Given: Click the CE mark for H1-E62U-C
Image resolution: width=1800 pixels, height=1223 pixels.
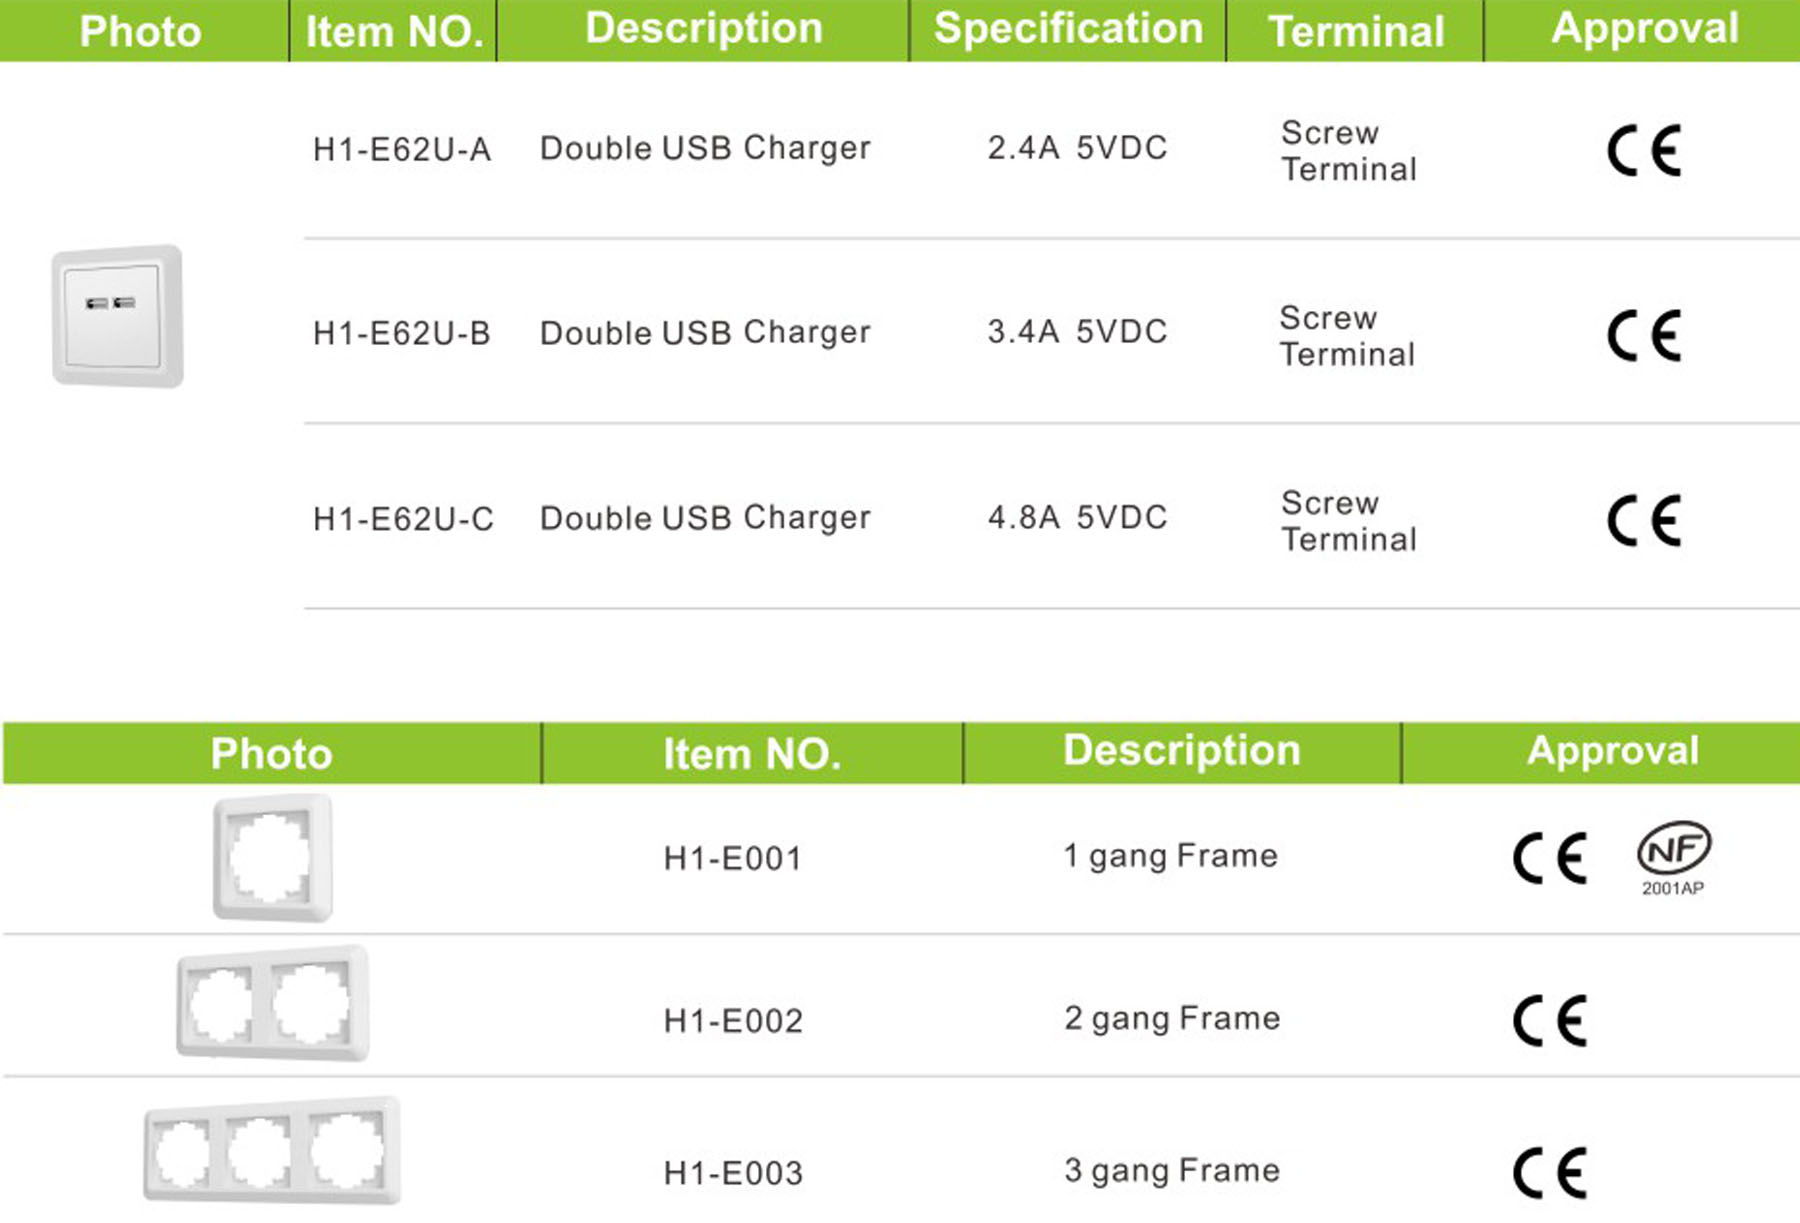Looking at the screenshot, I should tap(1645, 520).
